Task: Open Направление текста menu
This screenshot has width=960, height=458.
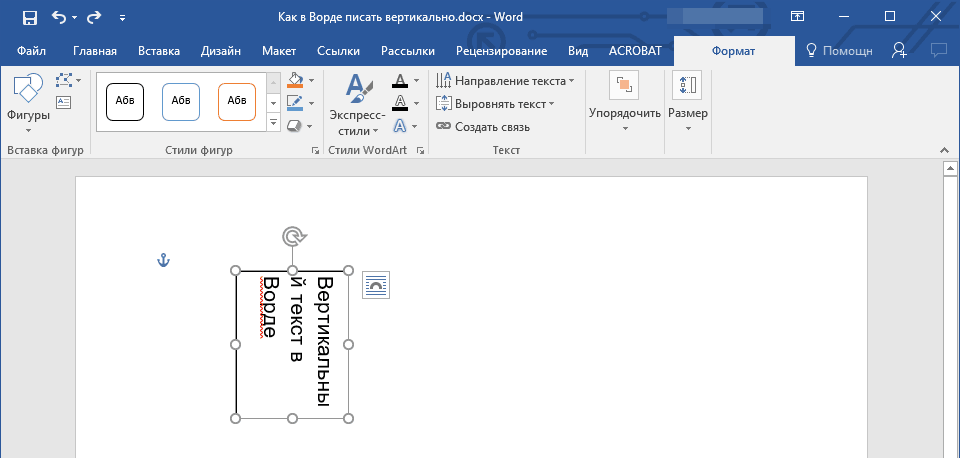Action: 506,81
